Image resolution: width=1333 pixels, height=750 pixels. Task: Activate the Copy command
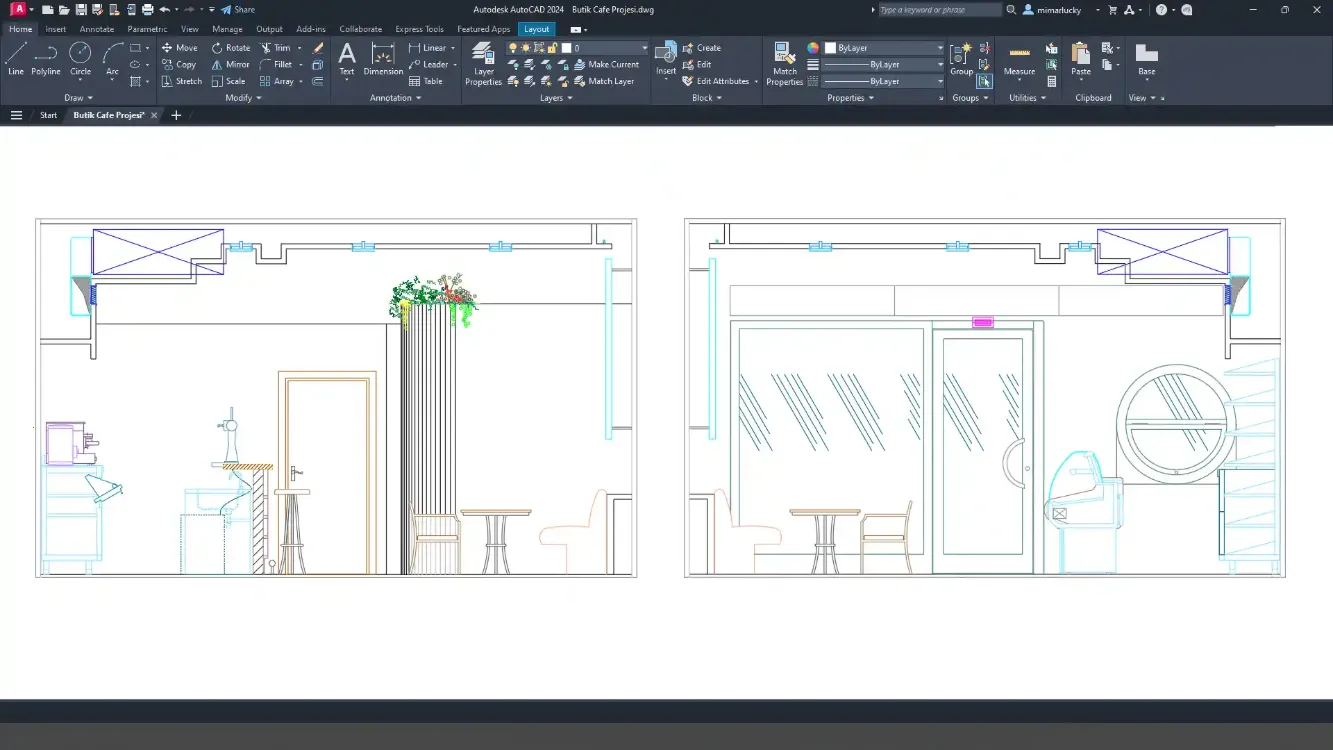[x=179, y=65]
